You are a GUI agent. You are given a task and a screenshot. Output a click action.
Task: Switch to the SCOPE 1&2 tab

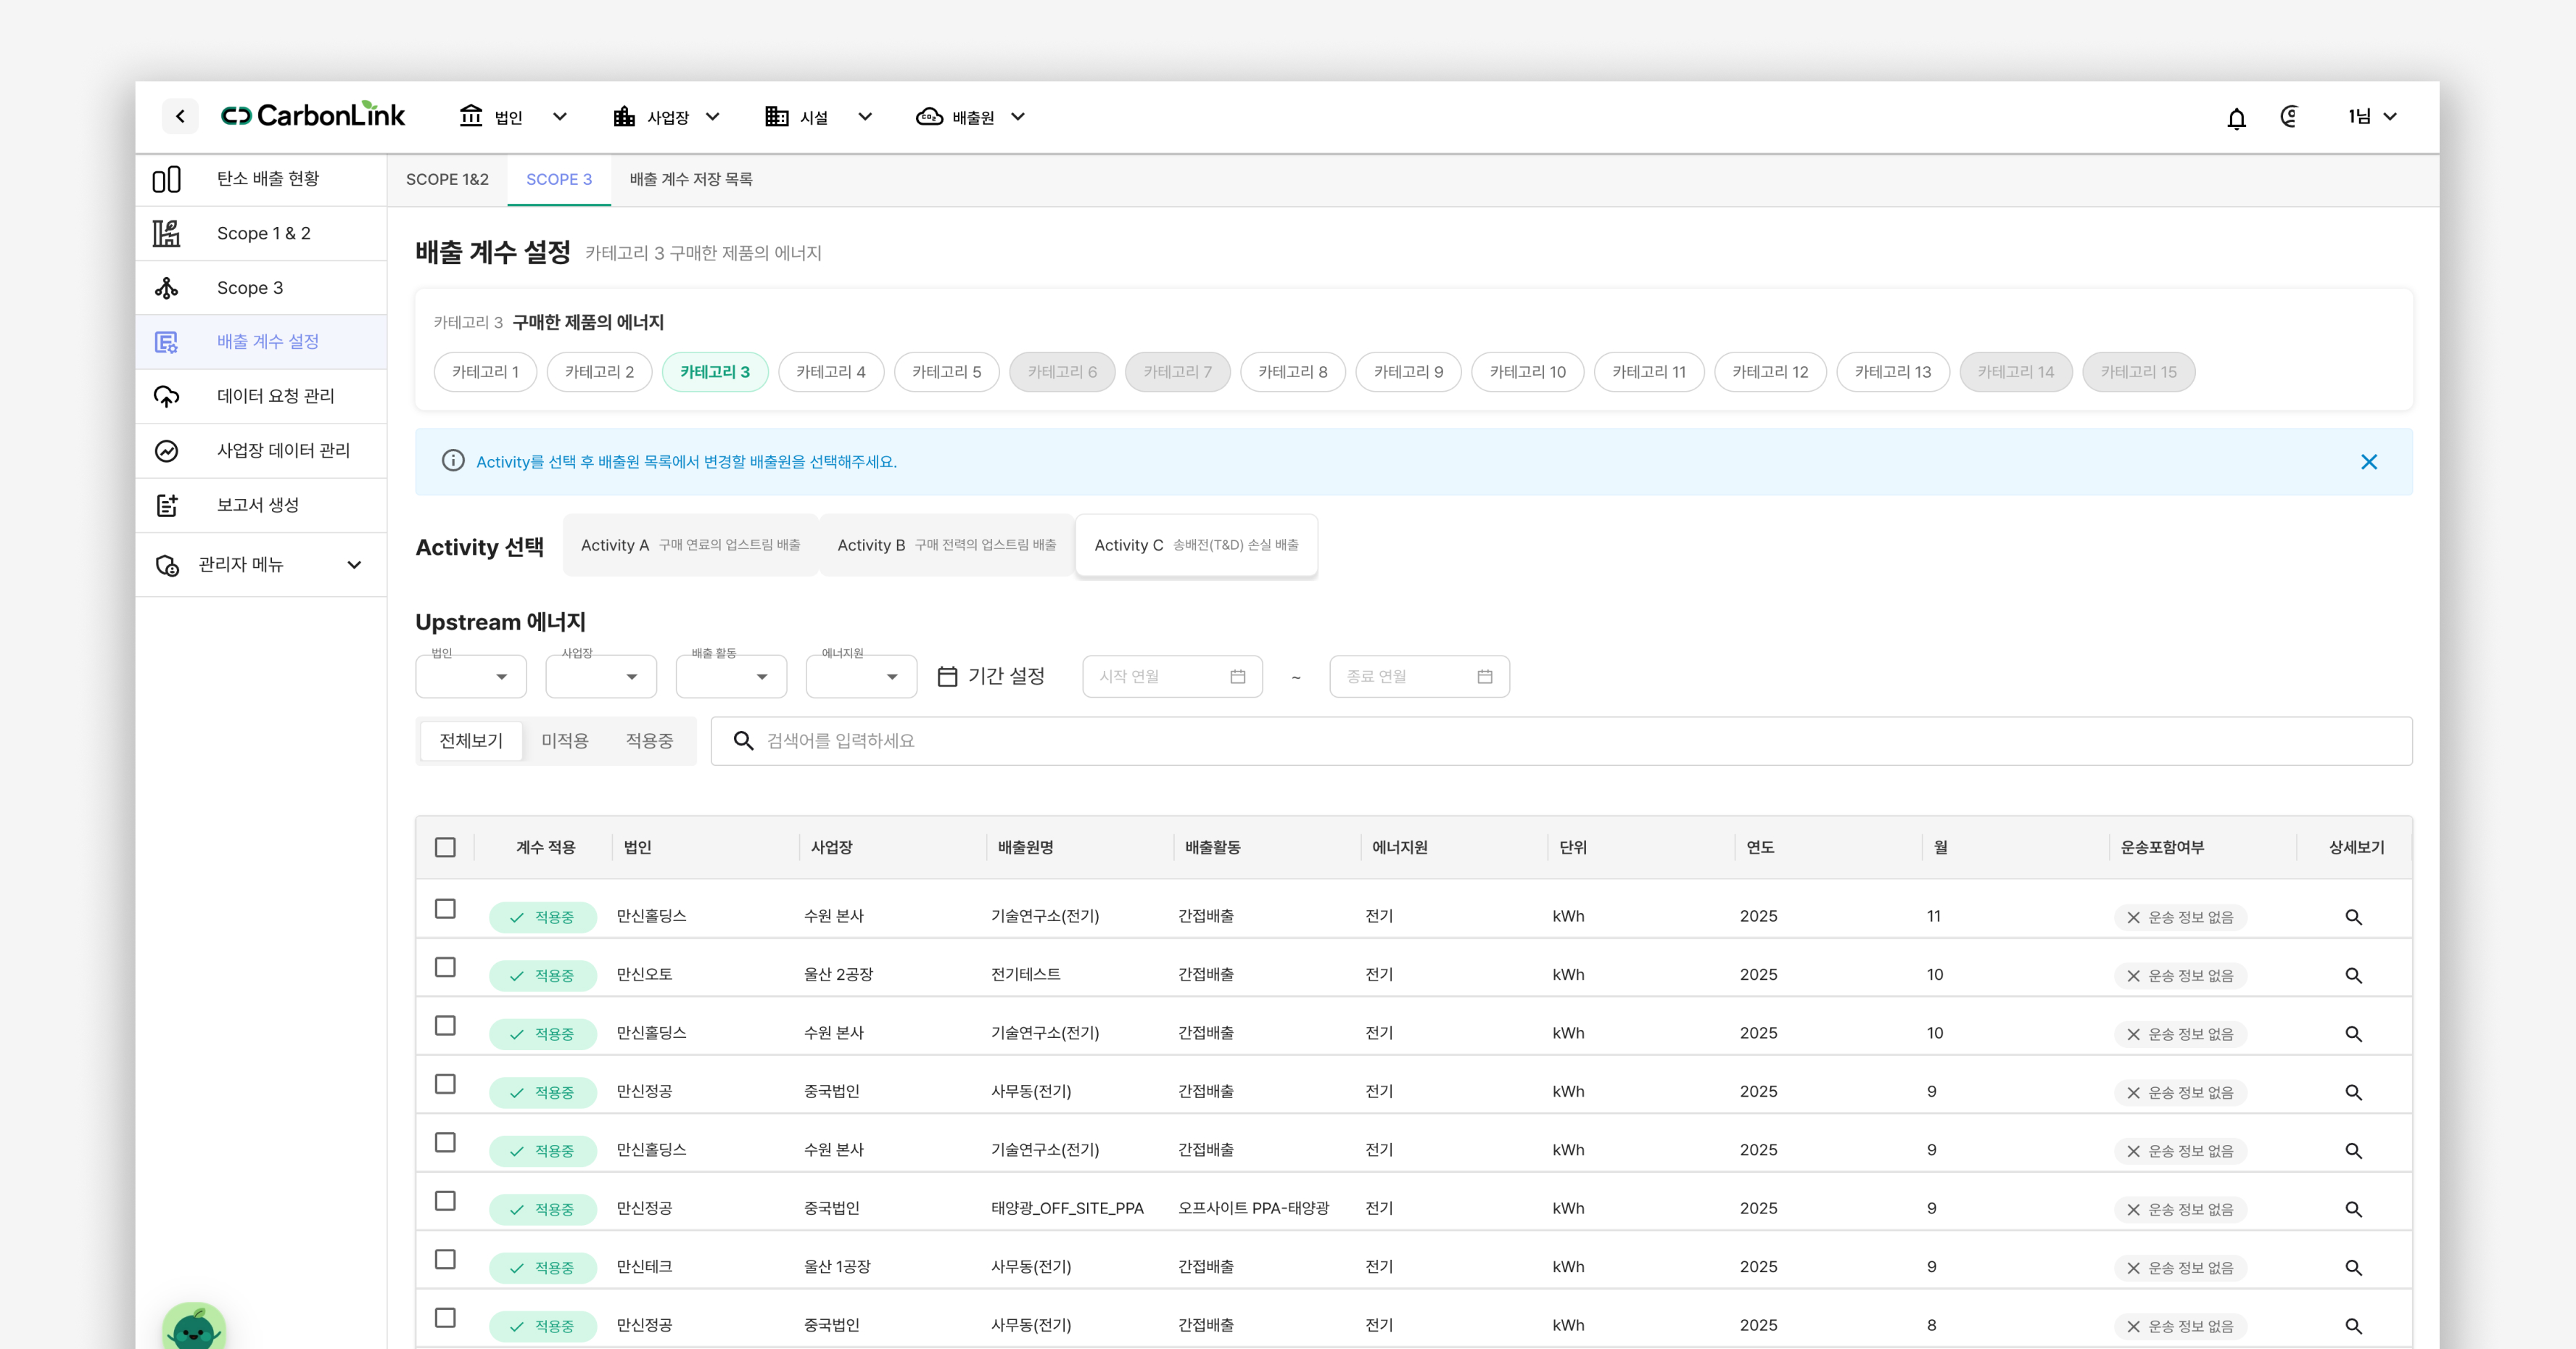pyautogui.click(x=447, y=180)
